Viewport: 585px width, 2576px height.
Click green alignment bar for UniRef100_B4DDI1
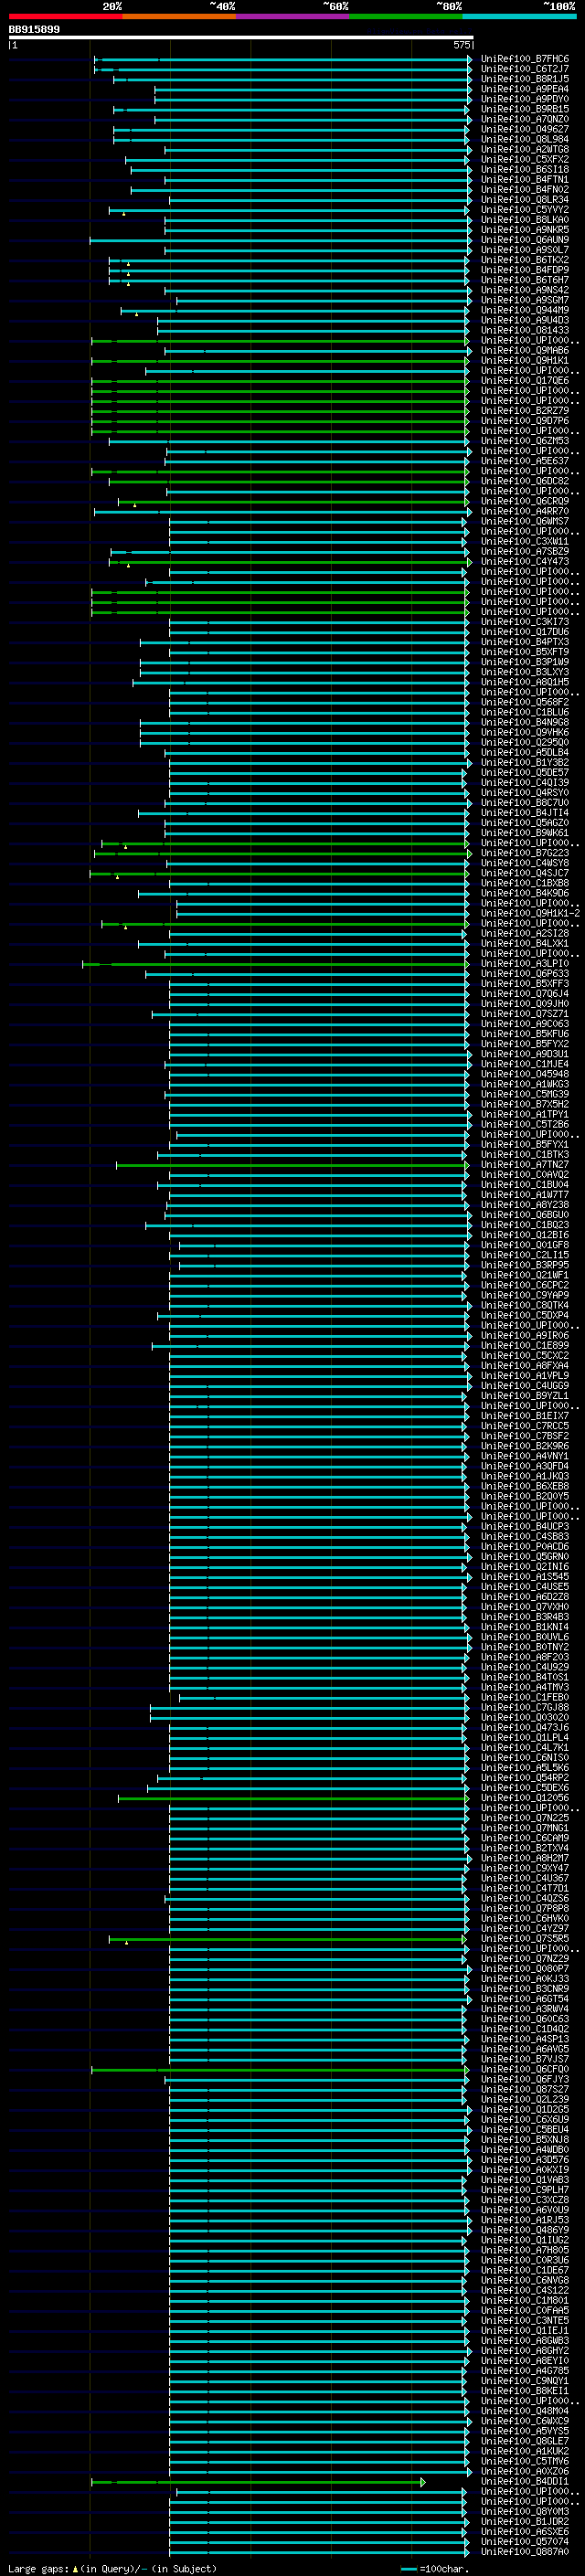coord(258,2482)
